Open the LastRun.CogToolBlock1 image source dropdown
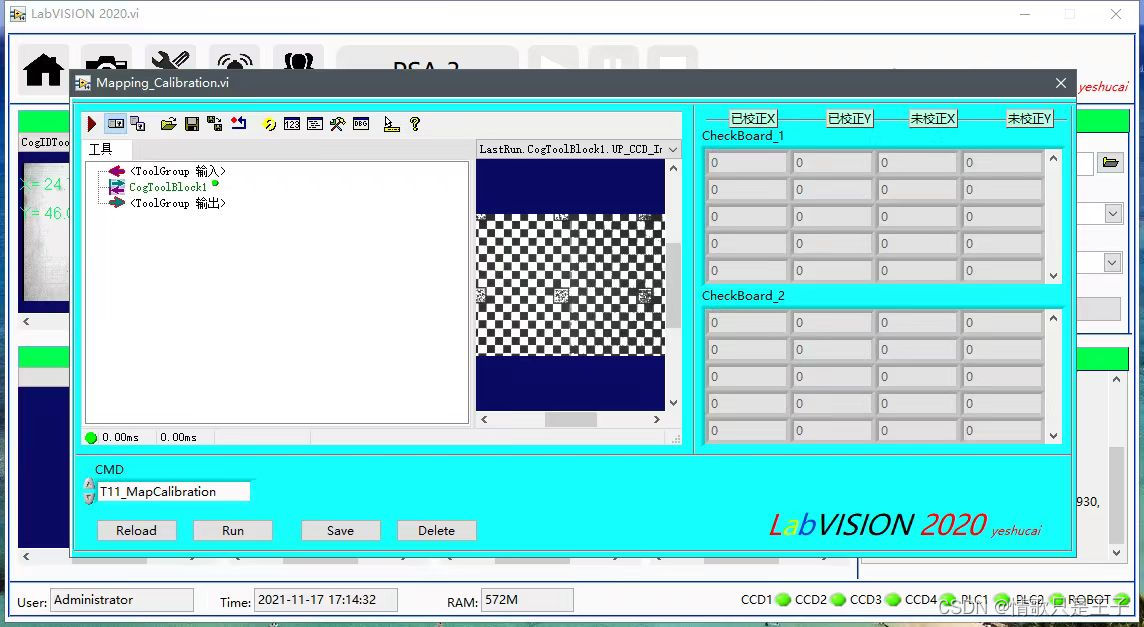The image size is (1144, 627). 672,148
